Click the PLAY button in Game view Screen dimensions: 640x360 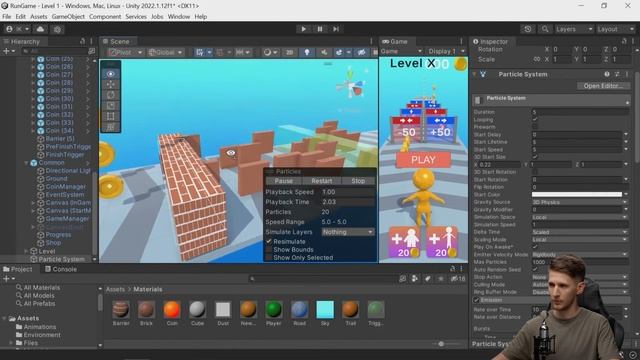423,160
